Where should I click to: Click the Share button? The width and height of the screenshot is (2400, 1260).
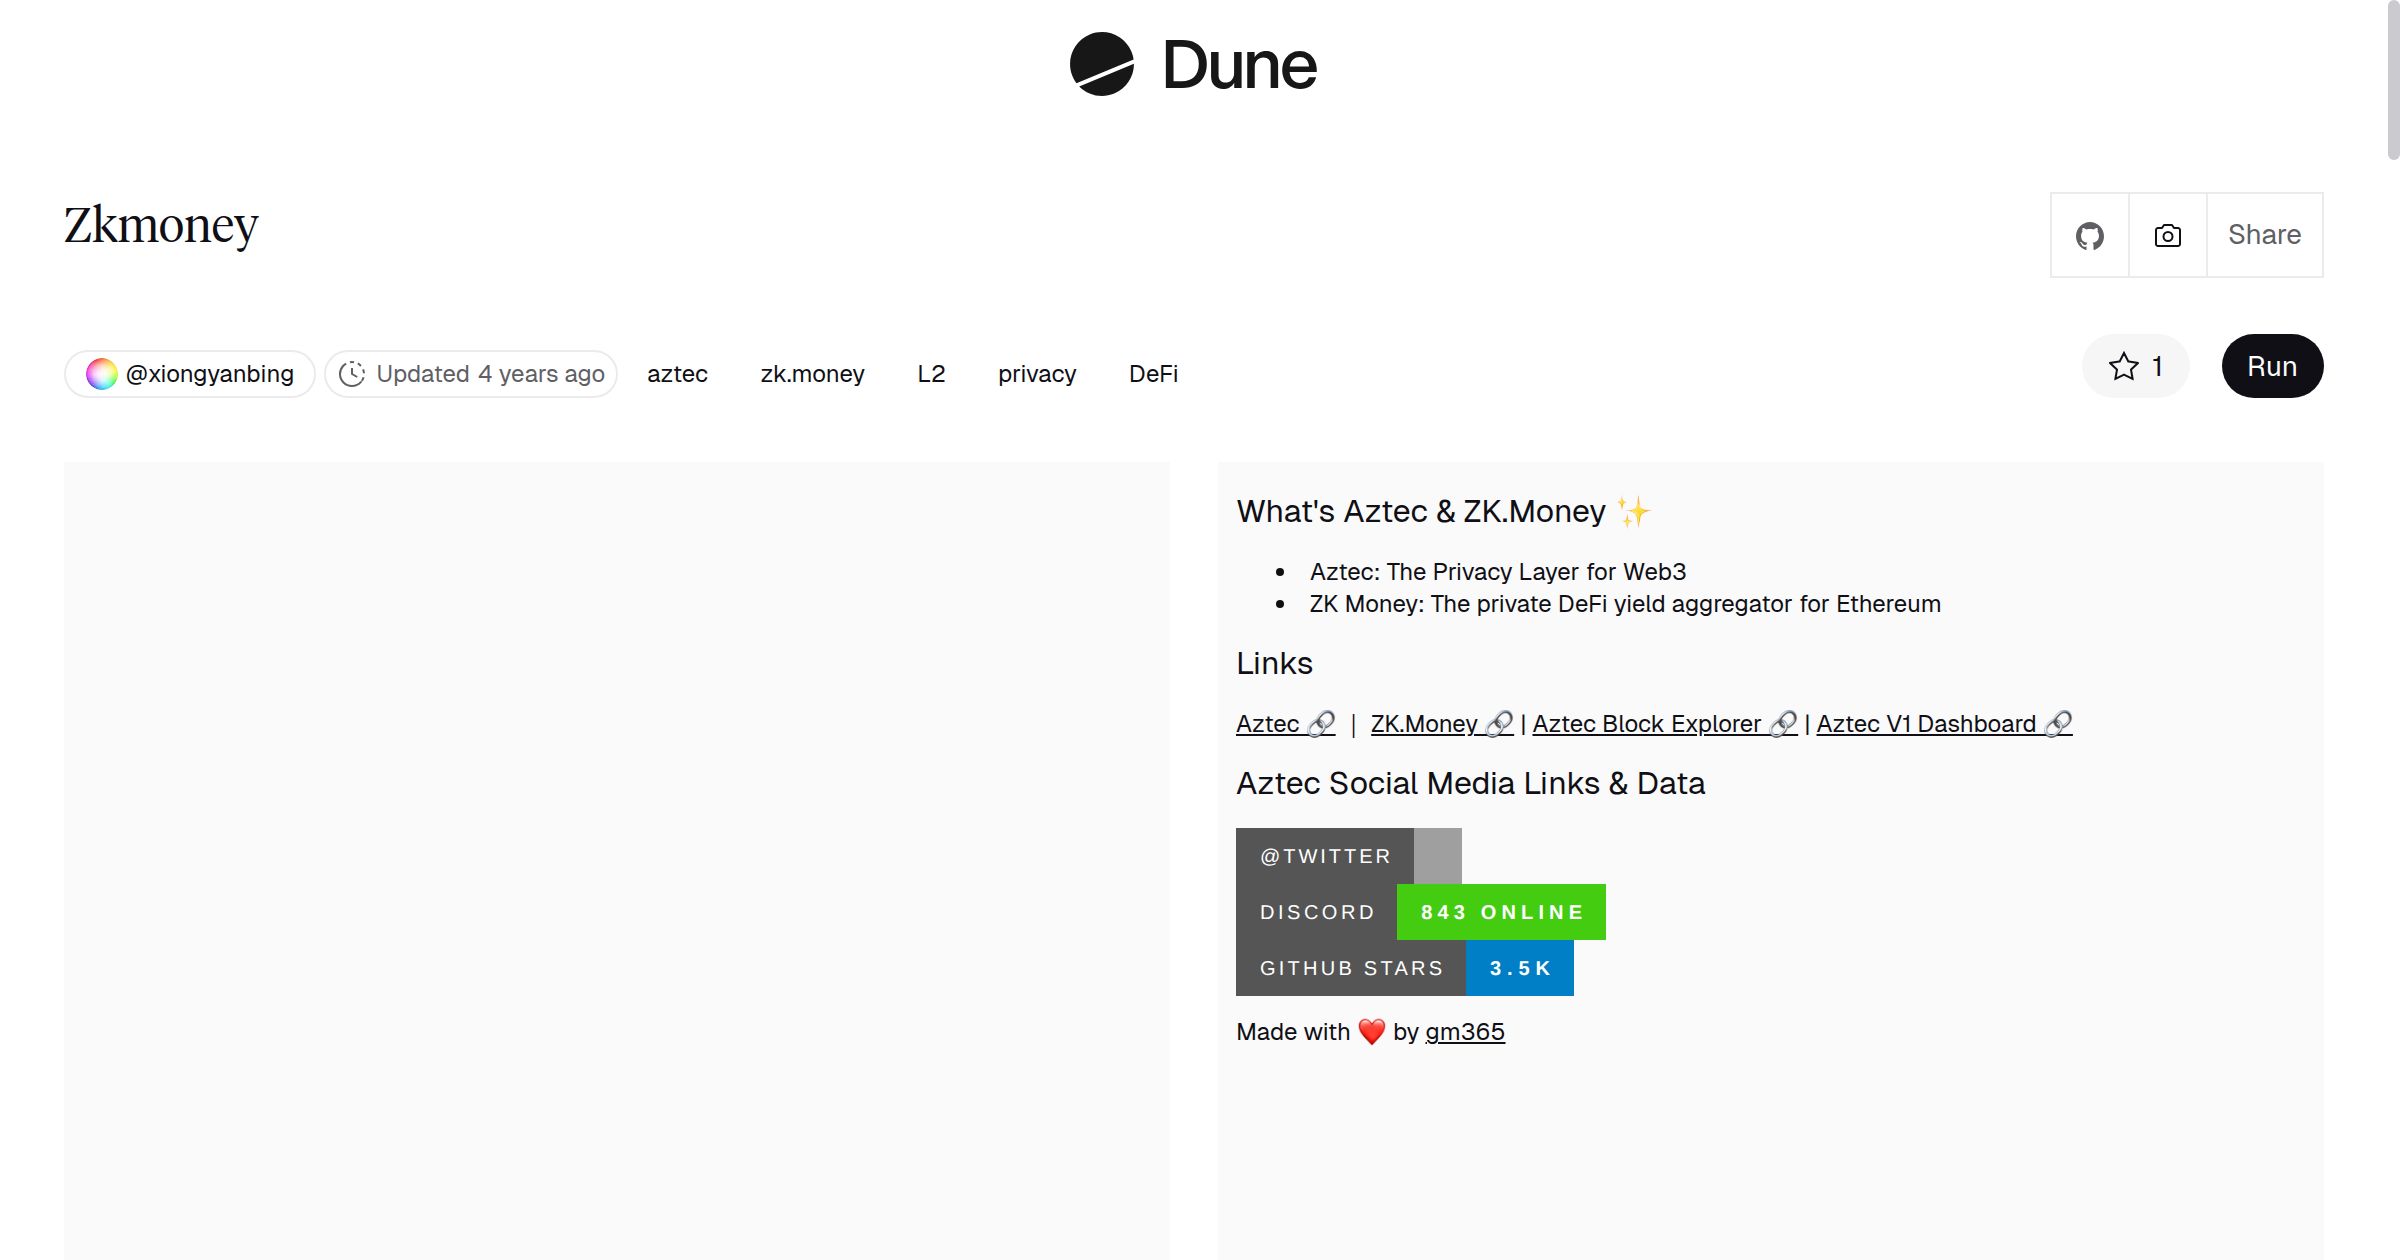[2264, 235]
